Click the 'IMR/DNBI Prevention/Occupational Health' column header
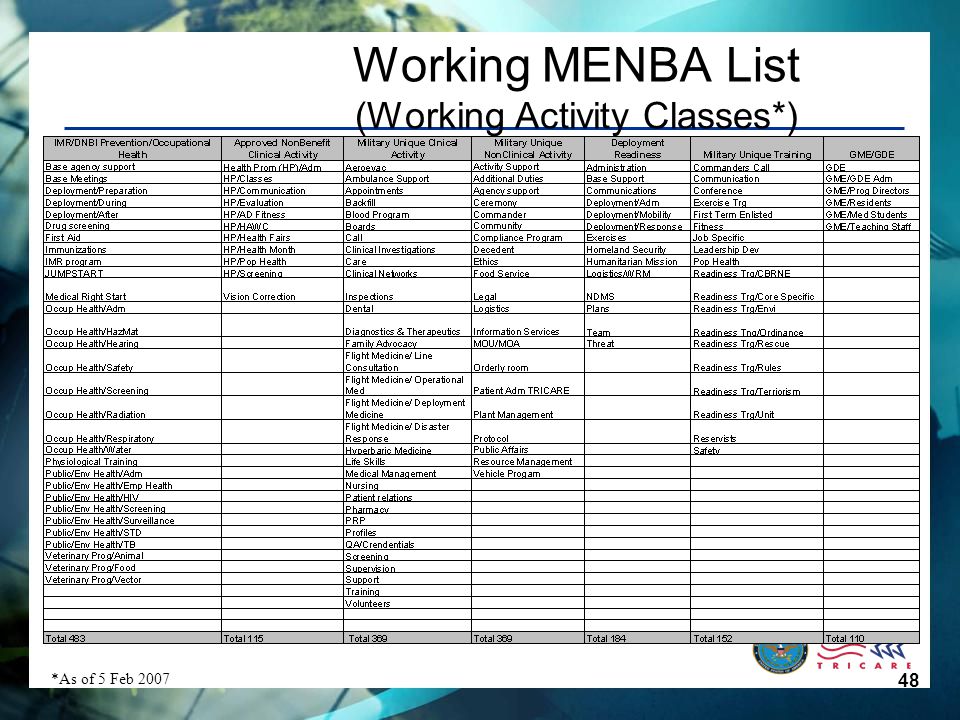Screen dimensions: 960x720 tap(132, 149)
